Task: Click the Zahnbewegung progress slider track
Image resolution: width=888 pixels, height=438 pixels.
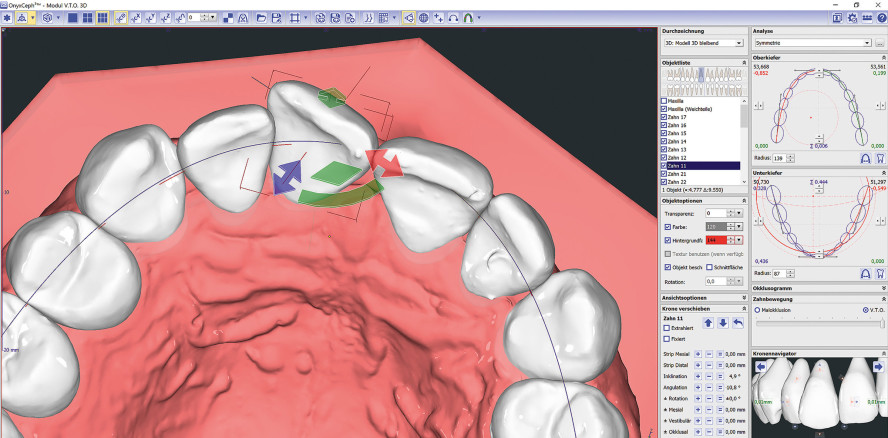Action: (819, 322)
